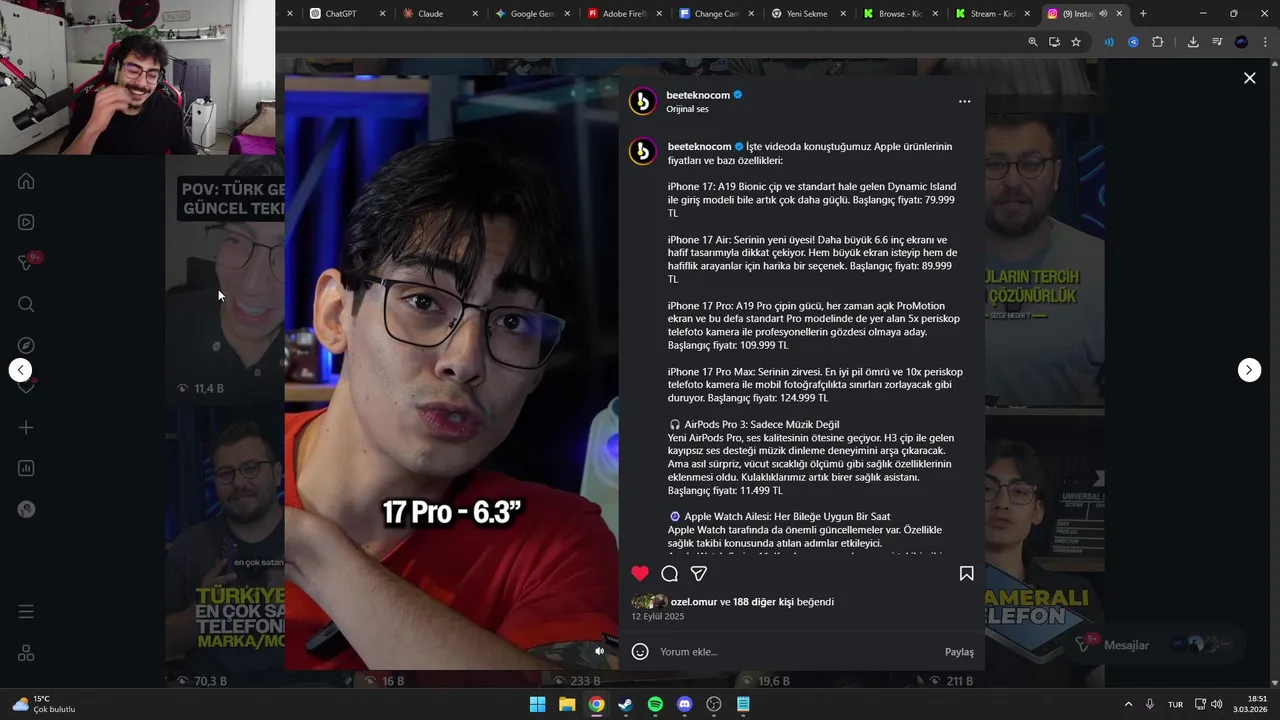Save the post with the bookmark icon
1280x720 pixels.
pyautogui.click(x=966, y=573)
